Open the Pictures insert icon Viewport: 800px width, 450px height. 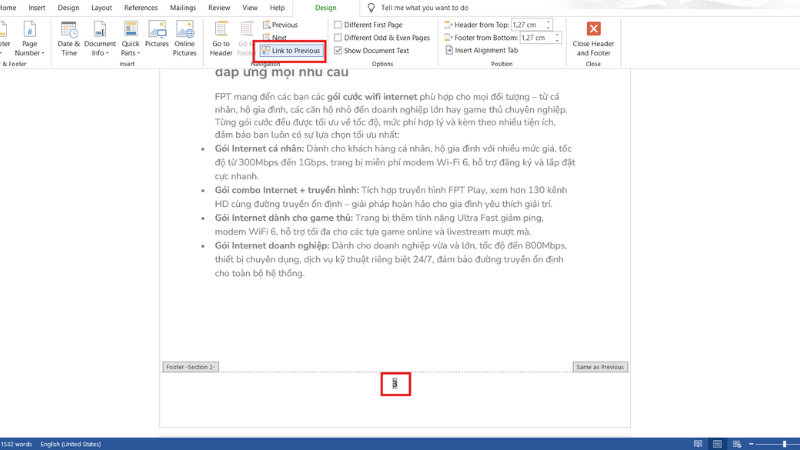157,36
